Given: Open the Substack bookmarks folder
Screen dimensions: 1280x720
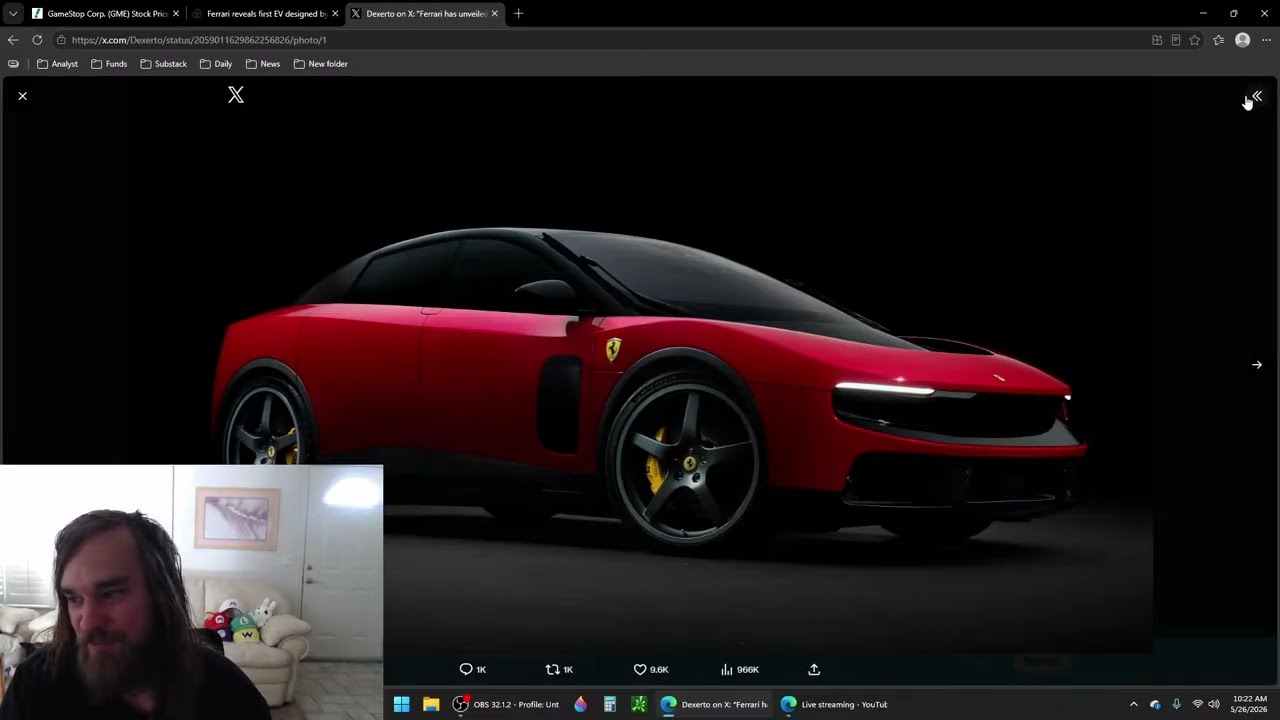Looking at the screenshot, I should click(x=164, y=64).
